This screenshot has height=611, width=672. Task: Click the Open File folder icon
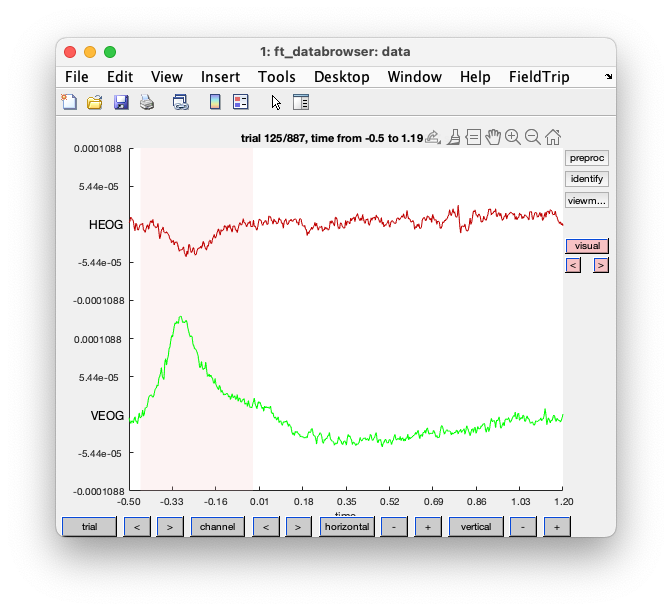point(95,102)
